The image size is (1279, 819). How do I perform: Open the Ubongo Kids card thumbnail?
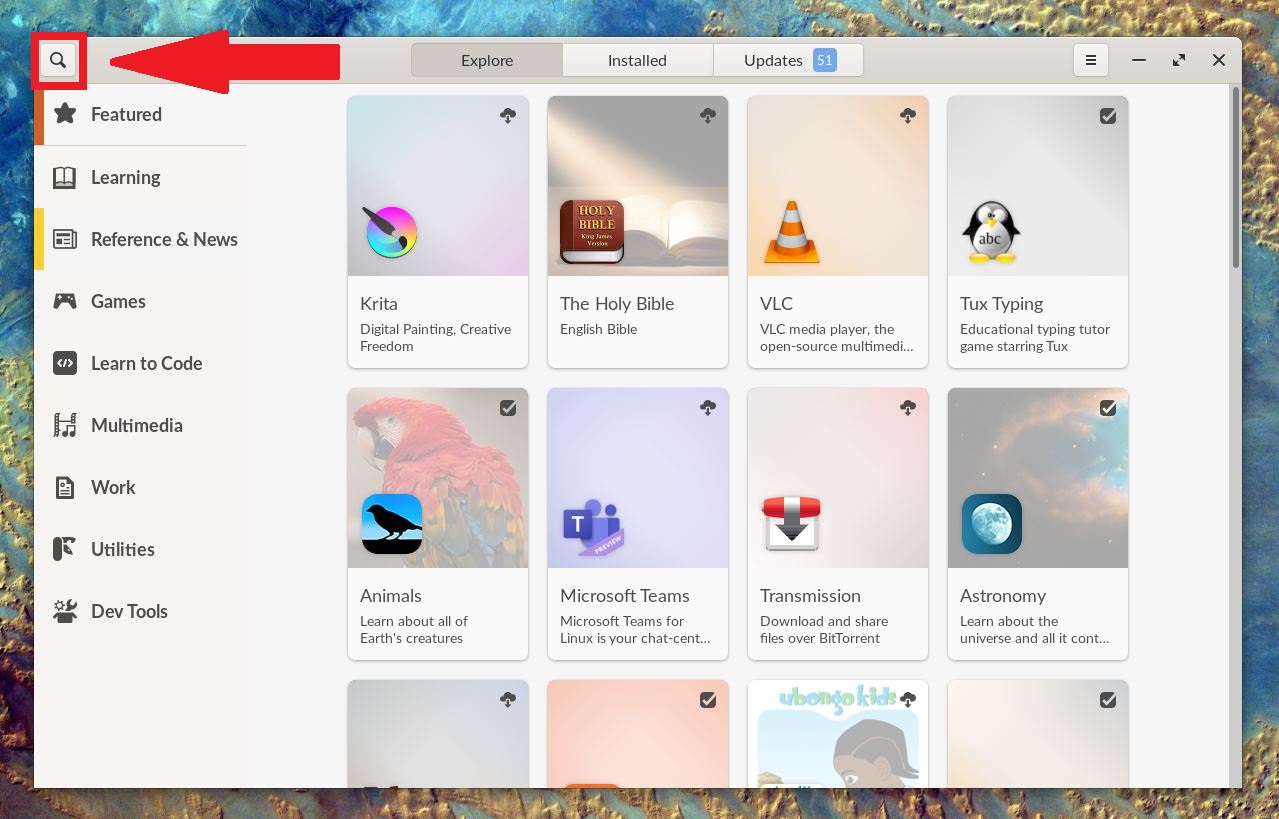point(838,734)
